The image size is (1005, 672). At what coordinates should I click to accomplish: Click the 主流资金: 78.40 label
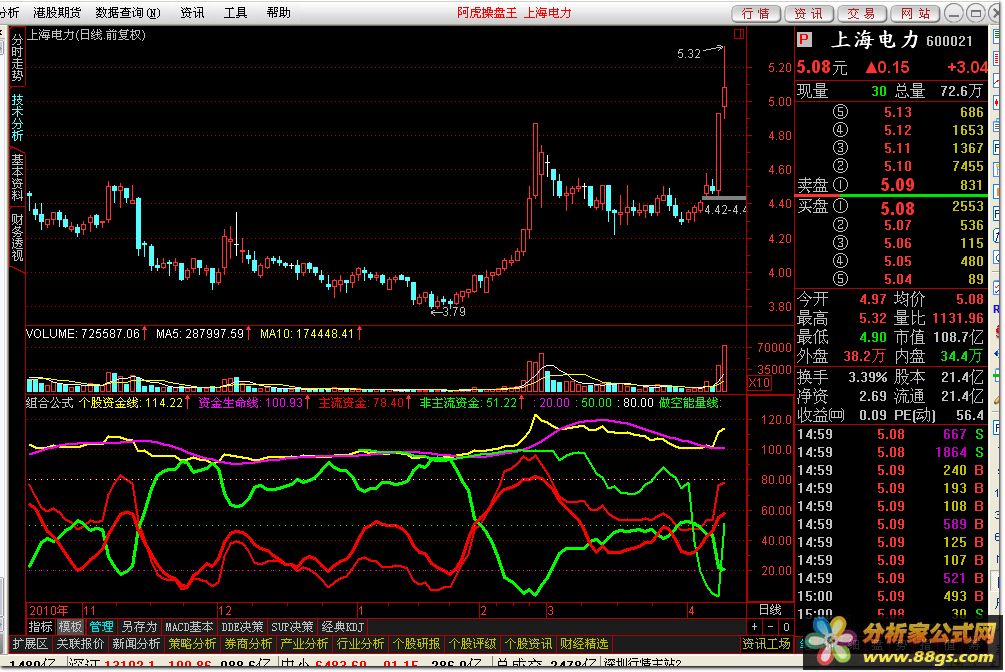[361, 403]
